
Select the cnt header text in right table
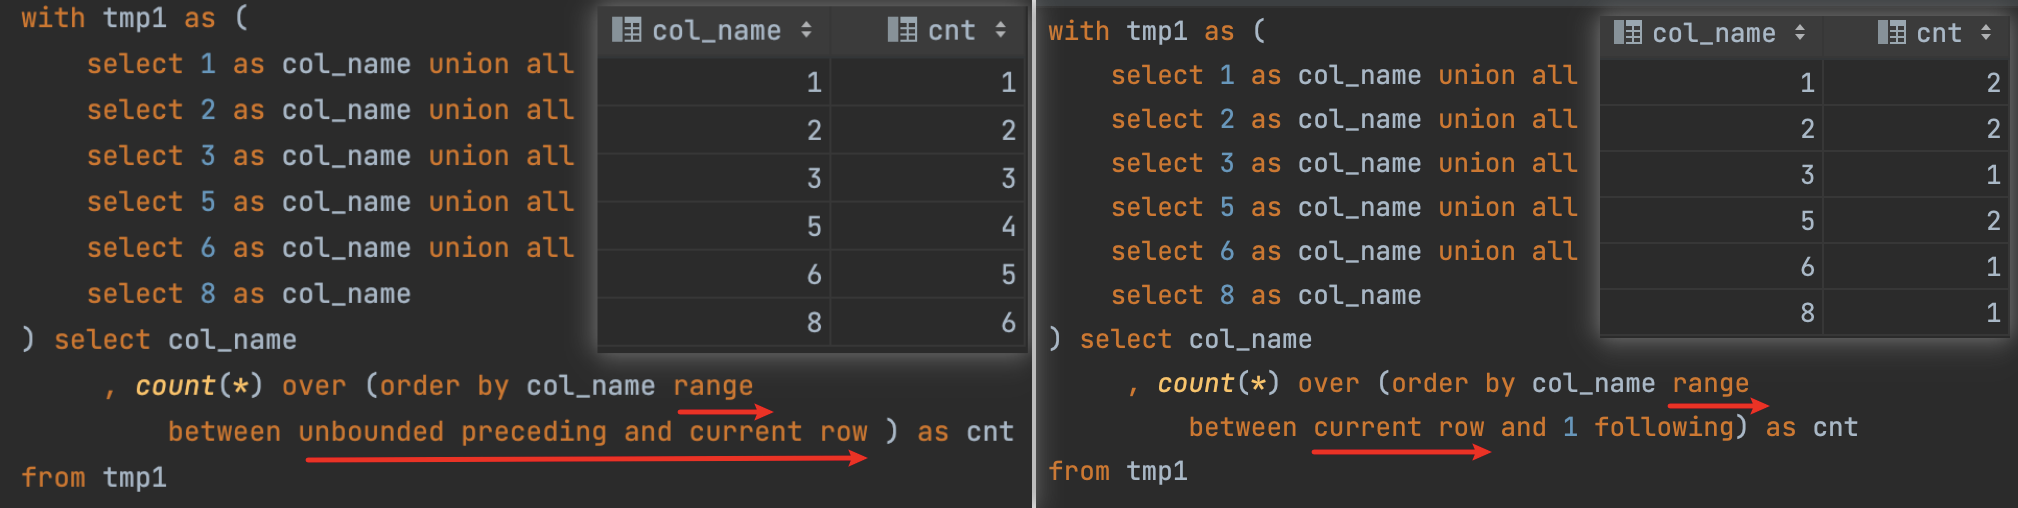(x=1939, y=34)
